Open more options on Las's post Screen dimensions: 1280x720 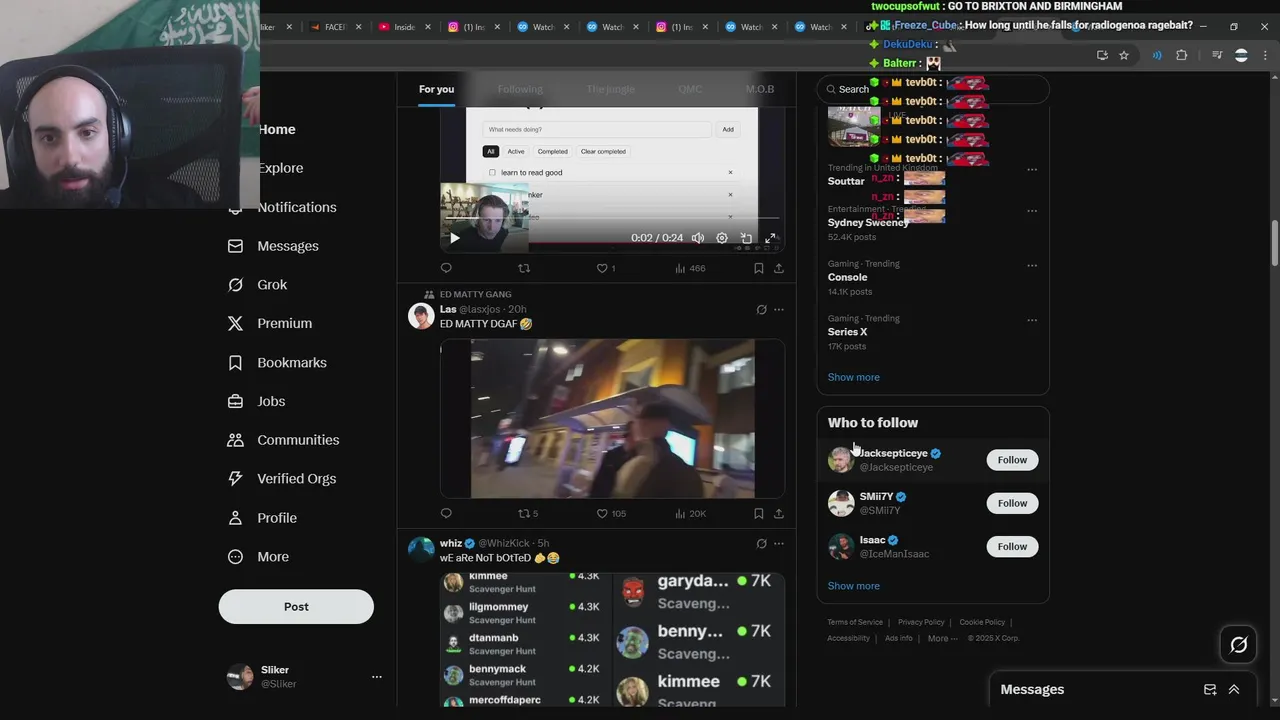coord(779,310)
